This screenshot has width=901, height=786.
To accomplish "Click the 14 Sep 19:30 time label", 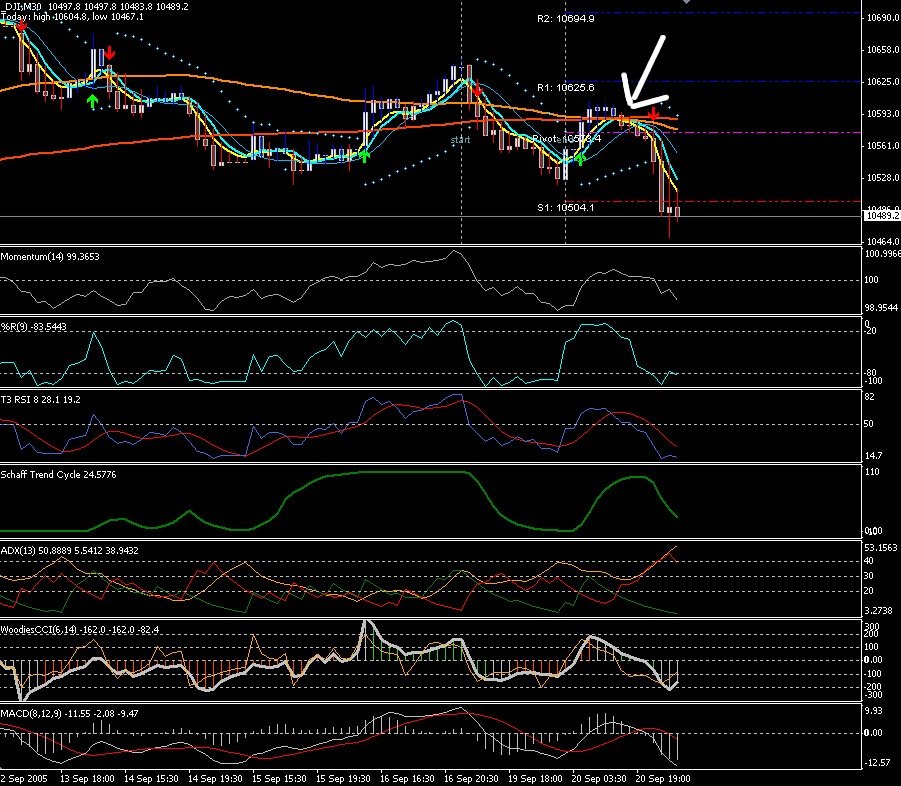I will click(x=215, y=779).
